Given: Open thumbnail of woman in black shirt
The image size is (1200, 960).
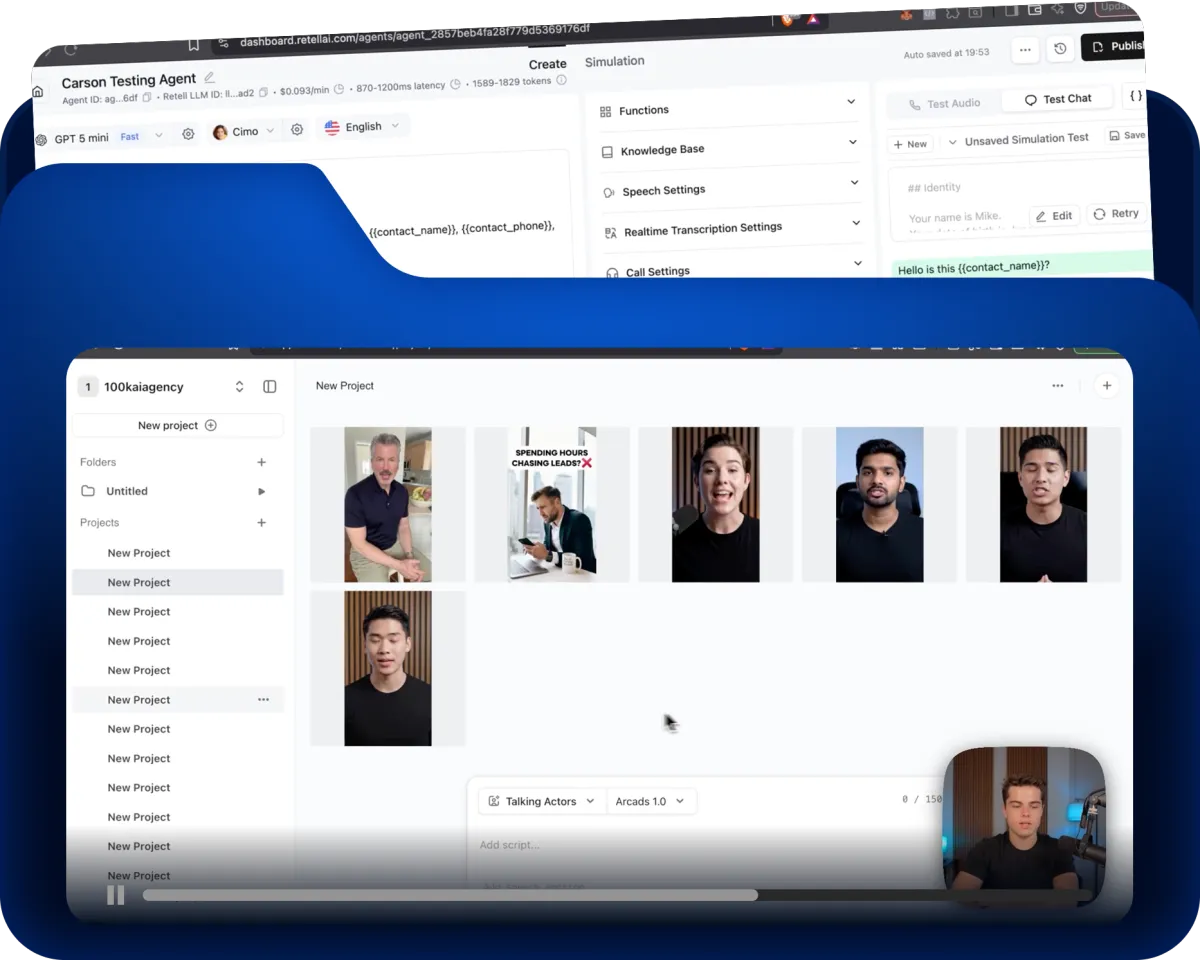Looking at the screenshot, I should (716, 504).
